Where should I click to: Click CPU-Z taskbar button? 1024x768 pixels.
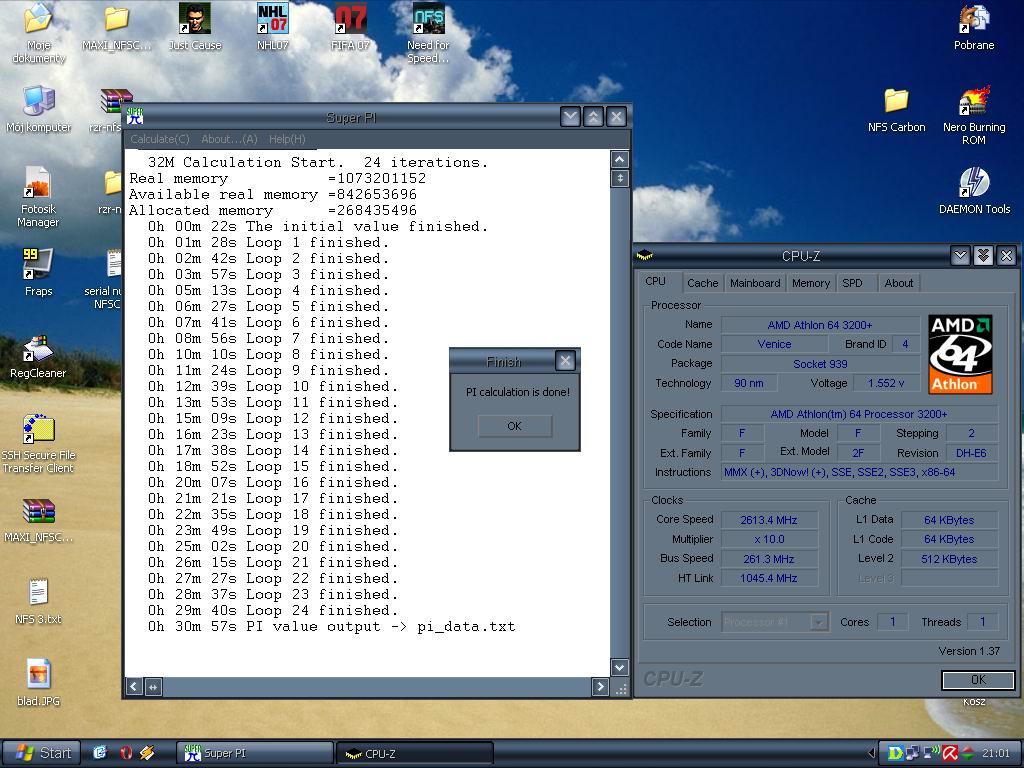click(415, 753)
